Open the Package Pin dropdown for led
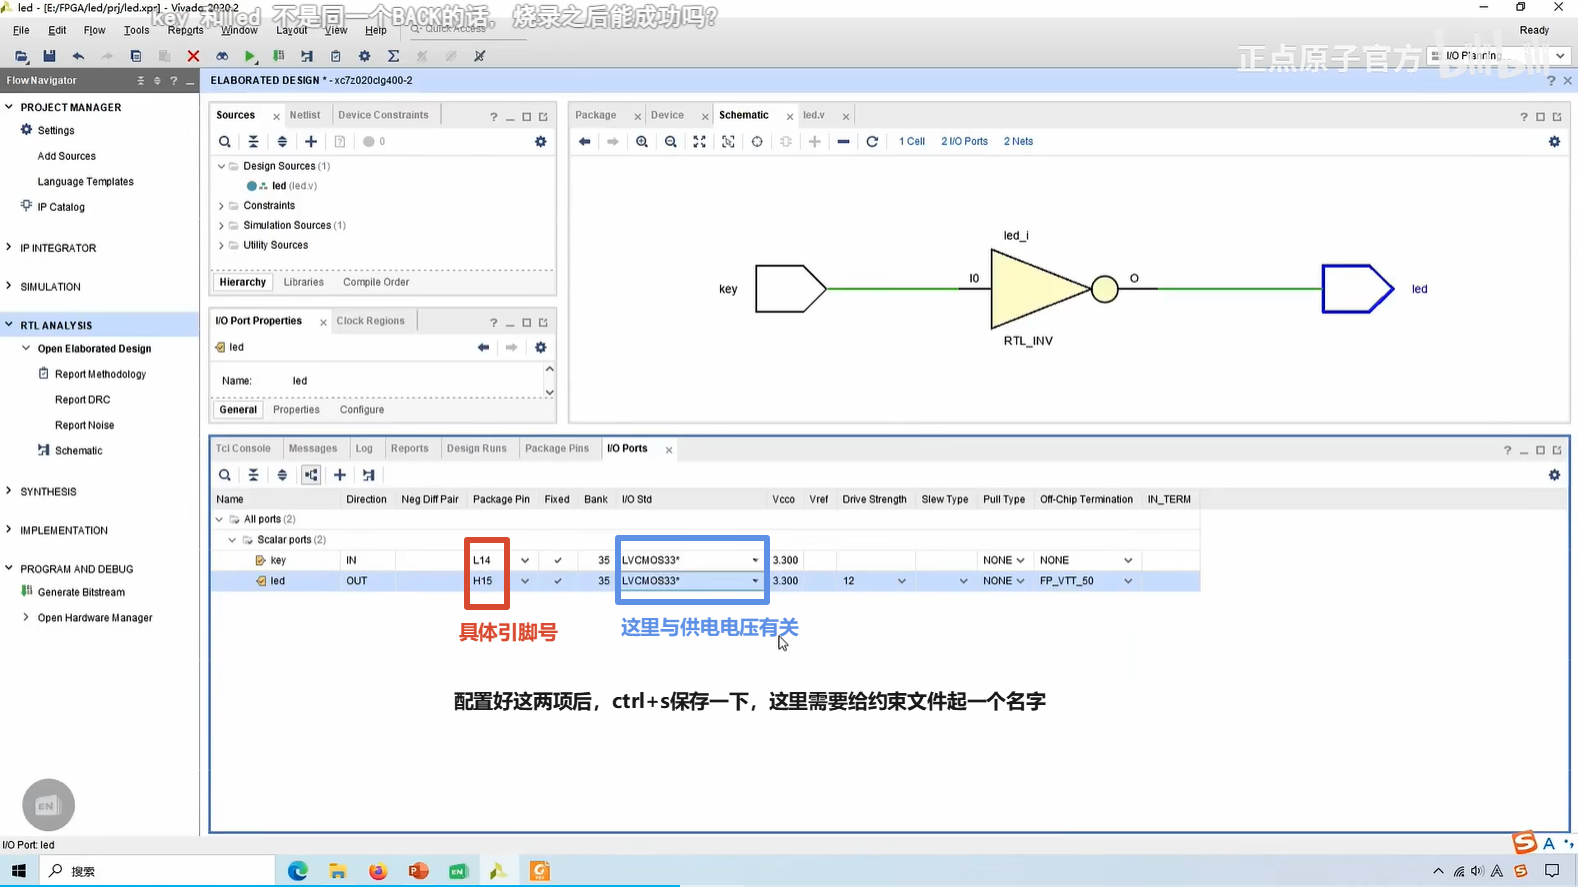This screenshot has height=887, width=1578. click(525, 581)
